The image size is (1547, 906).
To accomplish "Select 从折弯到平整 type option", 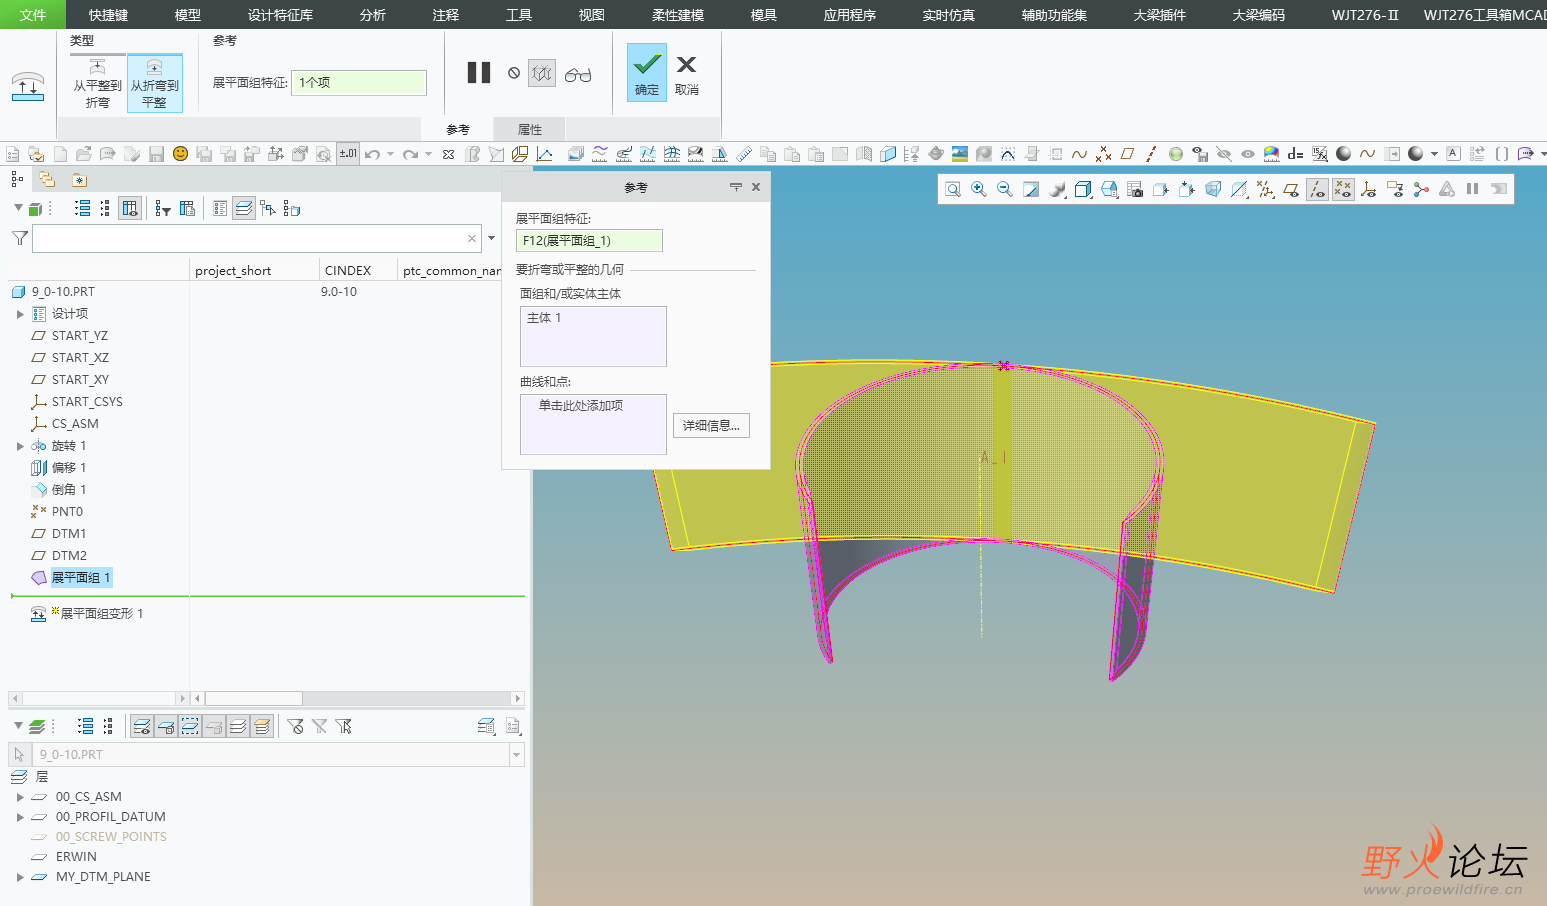I will (x=155, y=83).
